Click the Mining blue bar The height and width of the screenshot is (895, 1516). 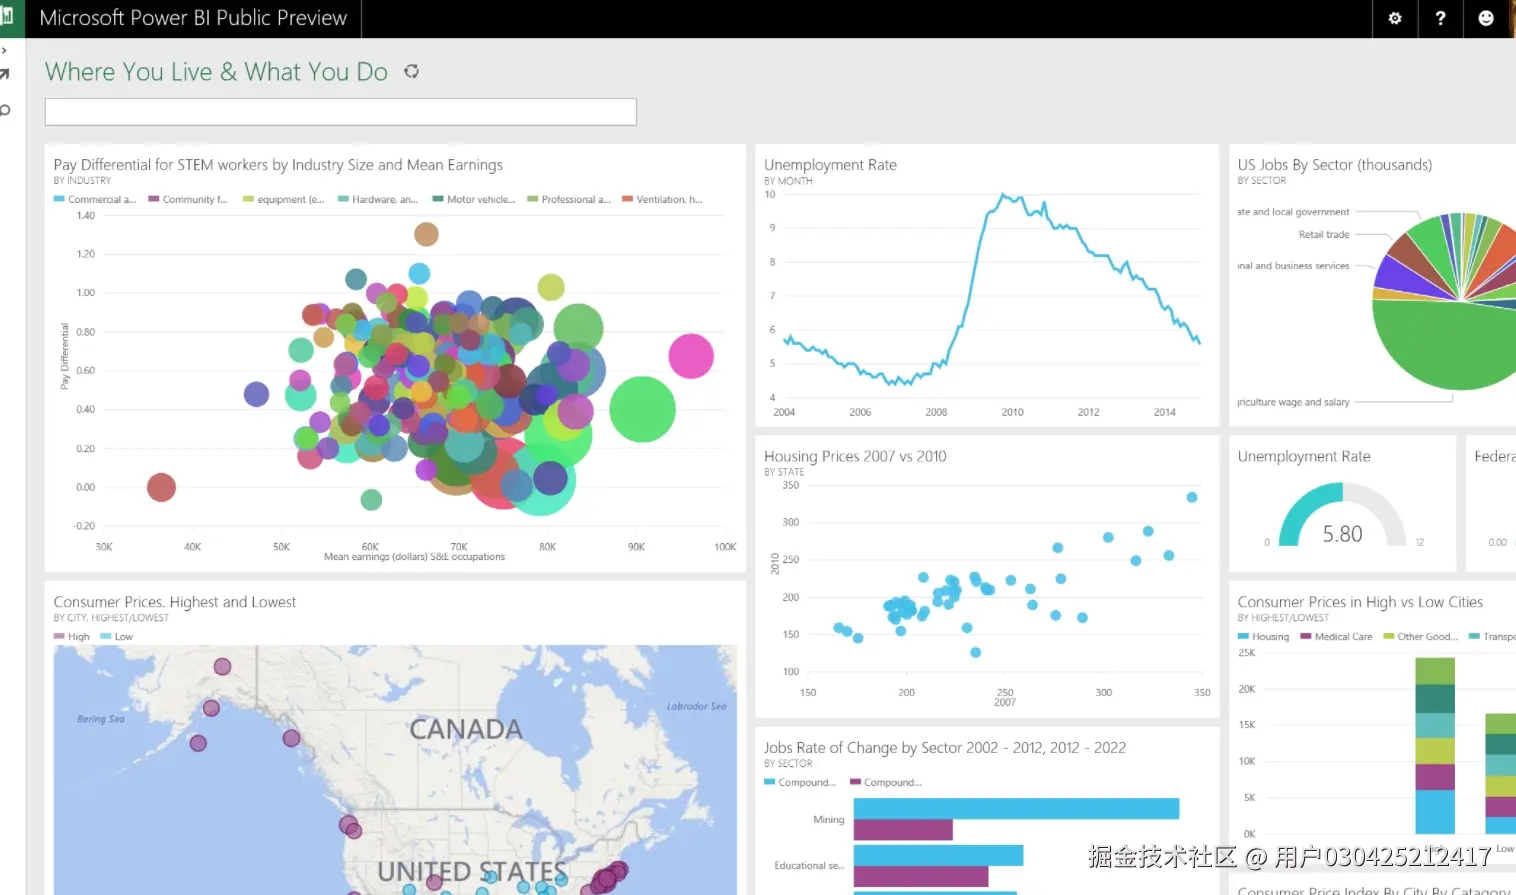pyautogui.click(x=1016, y=808)
